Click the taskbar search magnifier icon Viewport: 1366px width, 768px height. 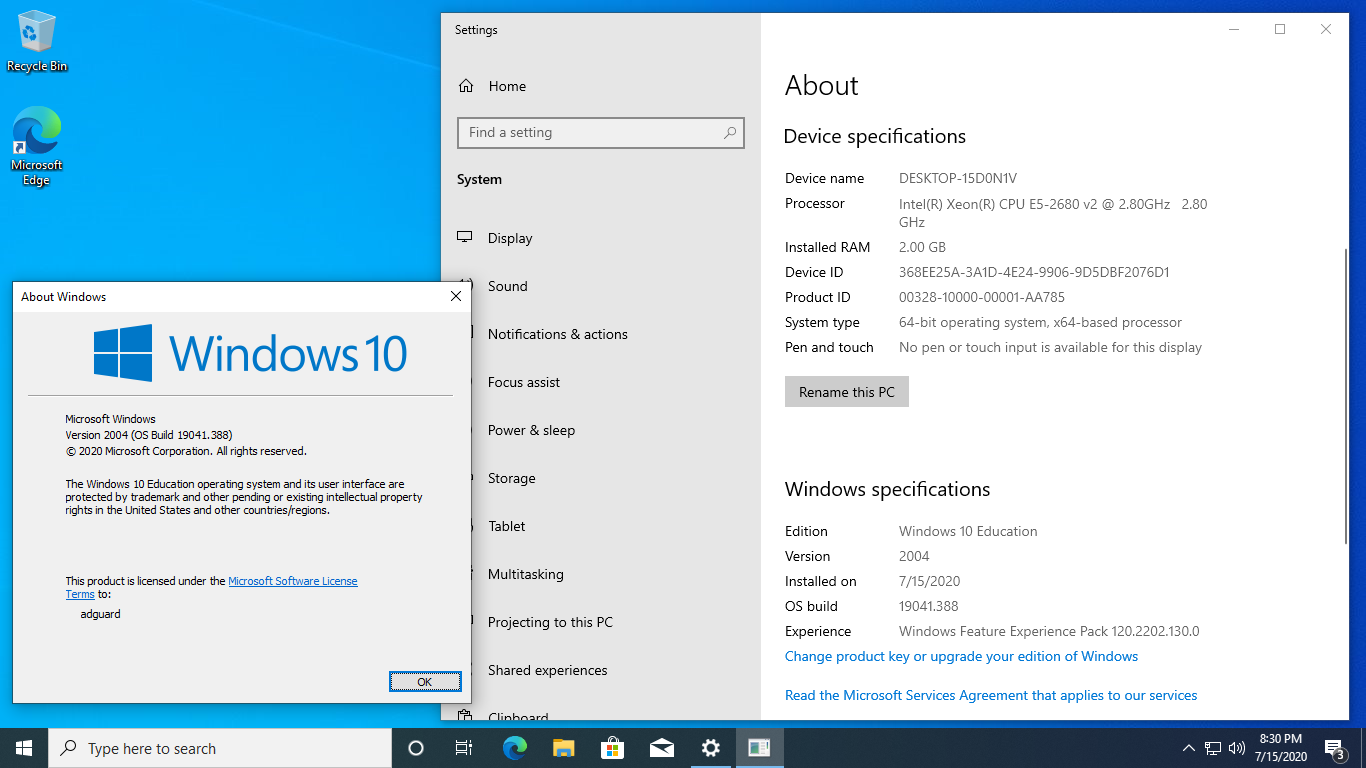pos(69,748)
